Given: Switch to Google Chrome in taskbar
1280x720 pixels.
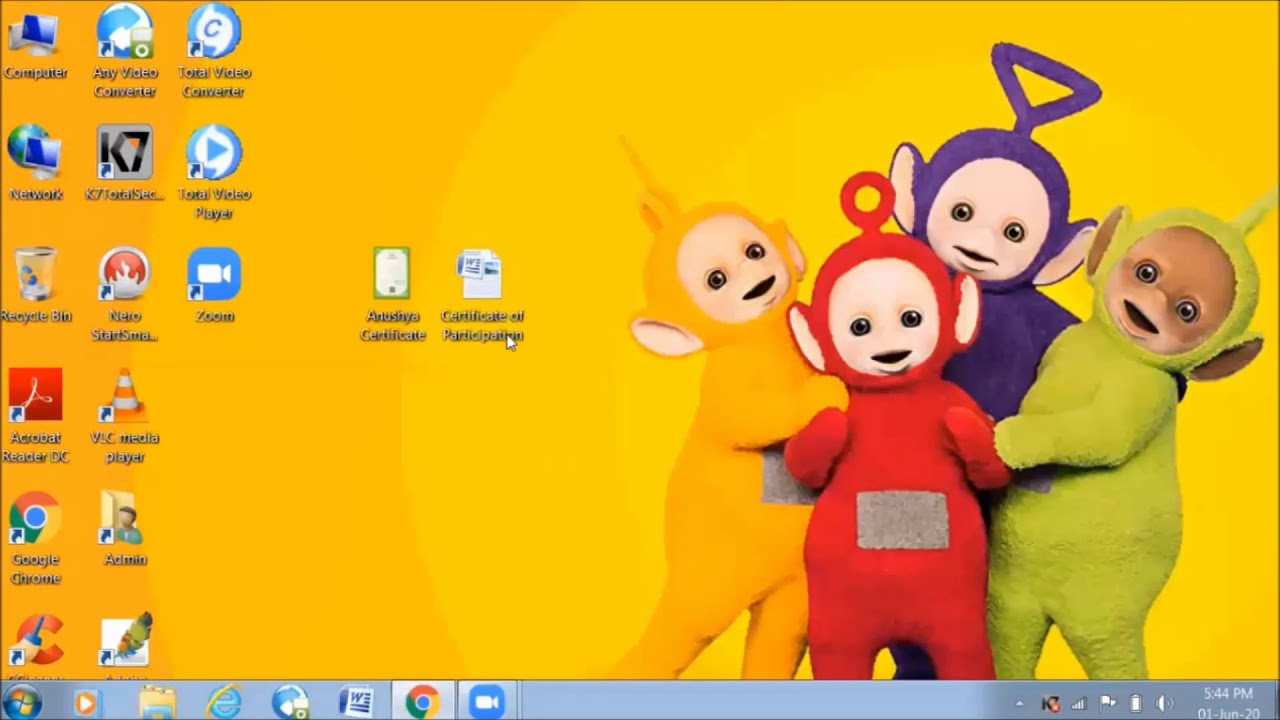Looking at the screenshot, I should click(x=422, y=702).
